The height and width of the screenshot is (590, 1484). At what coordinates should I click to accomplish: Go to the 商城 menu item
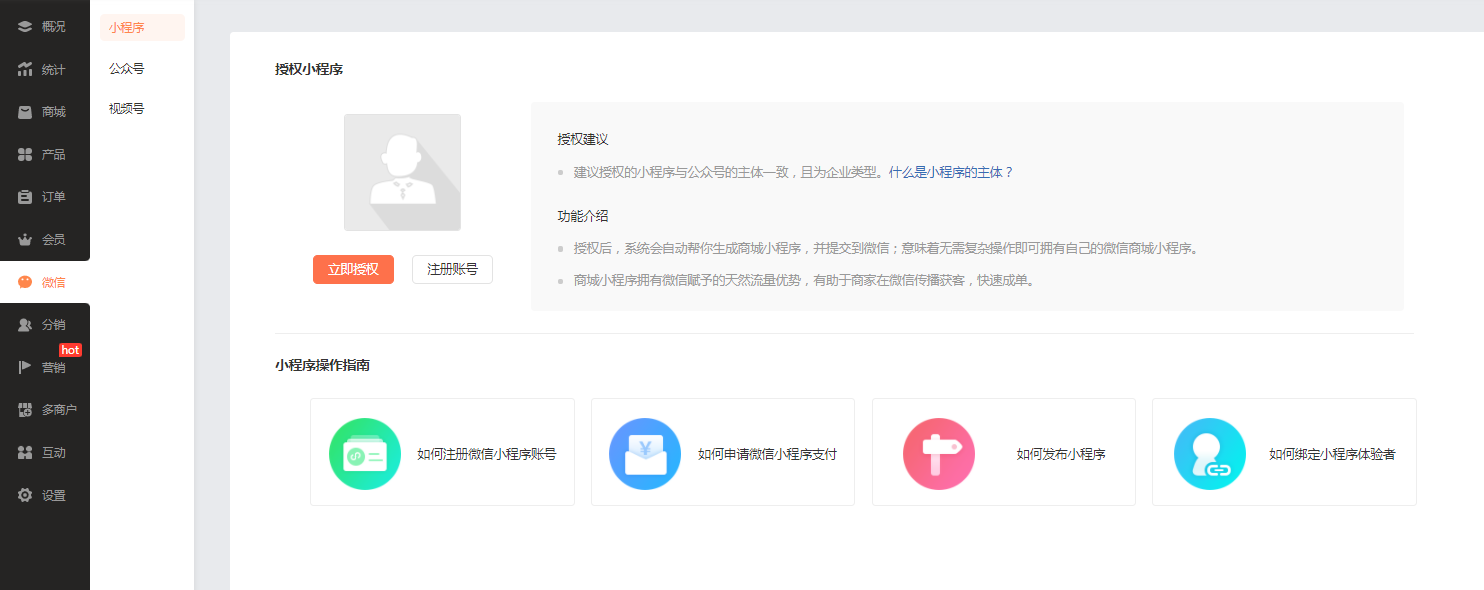click(x=45, y=112)
